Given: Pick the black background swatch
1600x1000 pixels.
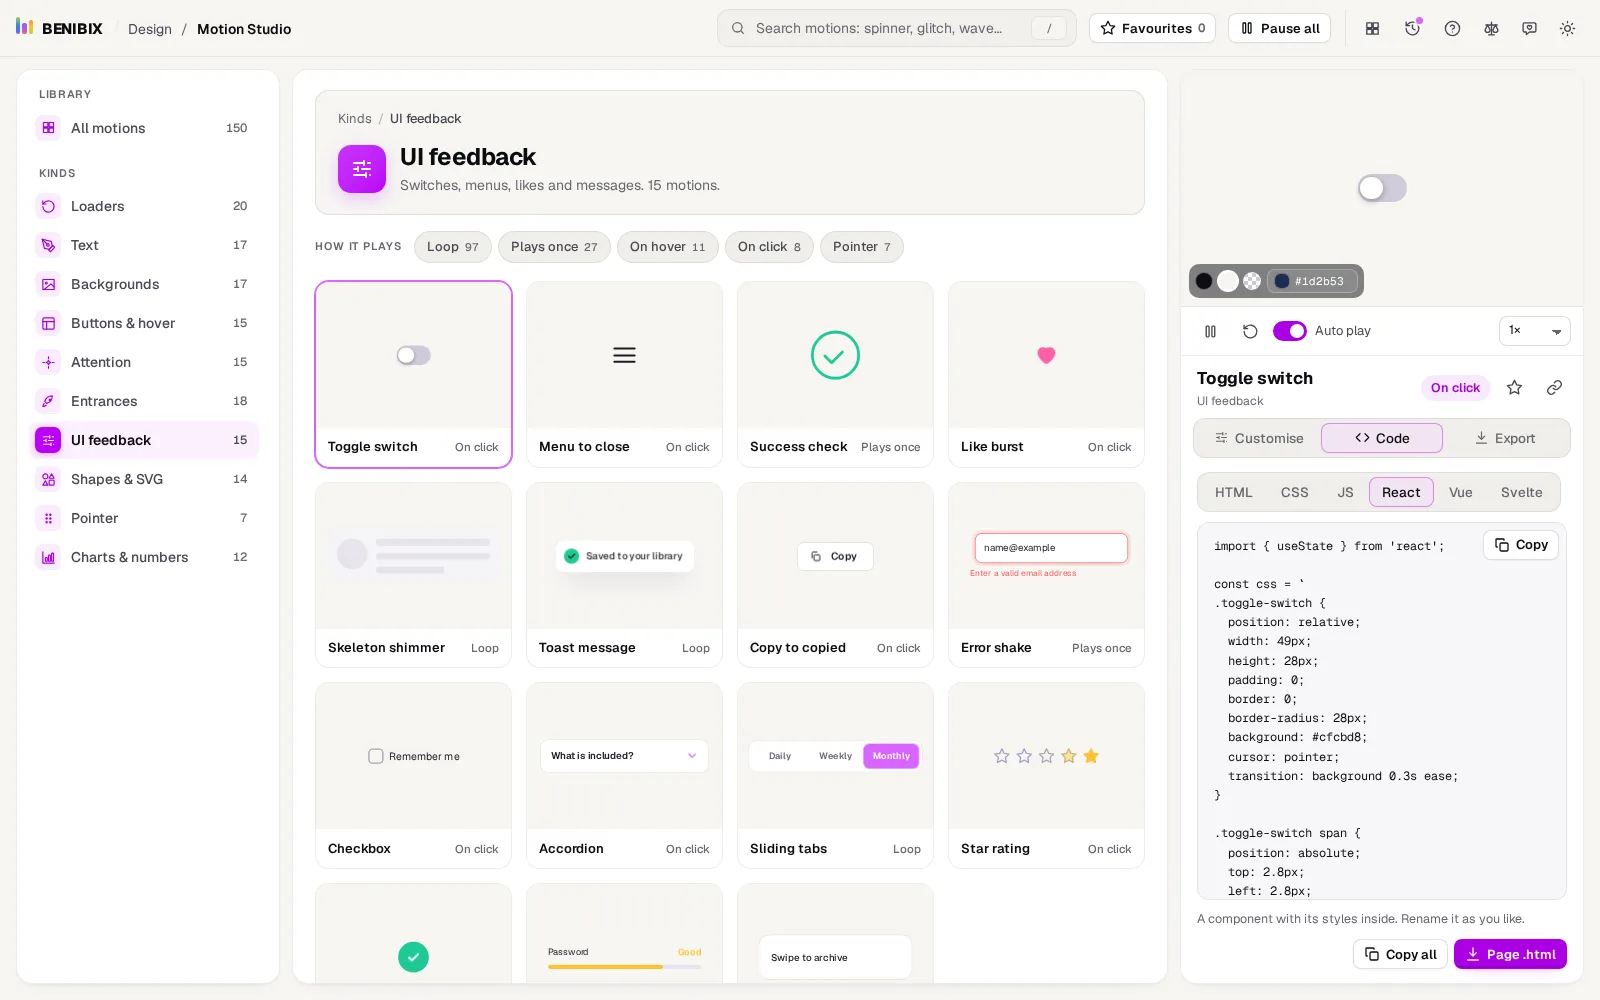Looking at the screenshot, I should [1204, 281].
